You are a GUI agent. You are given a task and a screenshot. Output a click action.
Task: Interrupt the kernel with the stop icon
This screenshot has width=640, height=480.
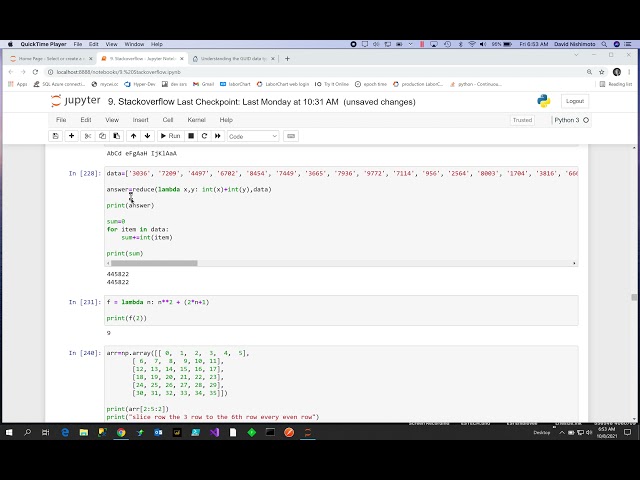click(191, 136)
